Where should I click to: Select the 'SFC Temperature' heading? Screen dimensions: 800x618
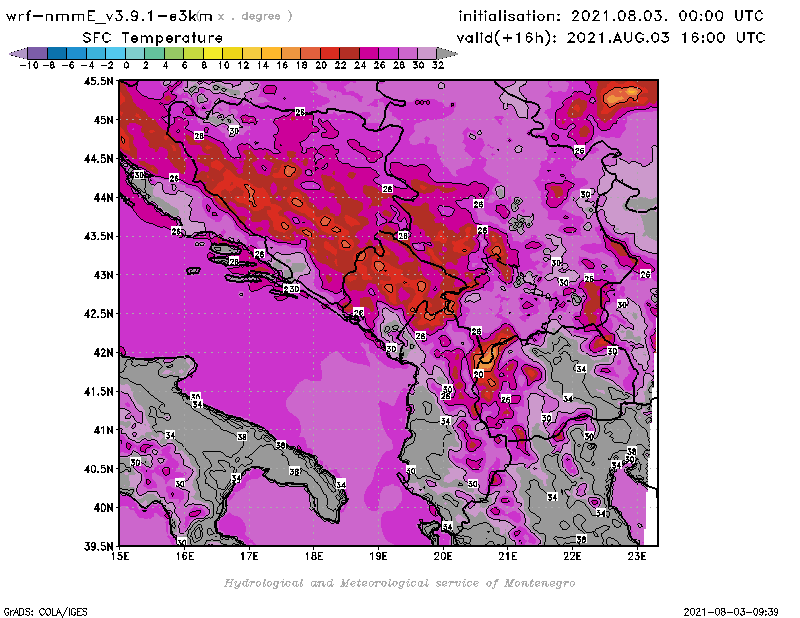(x=153, y=38)
